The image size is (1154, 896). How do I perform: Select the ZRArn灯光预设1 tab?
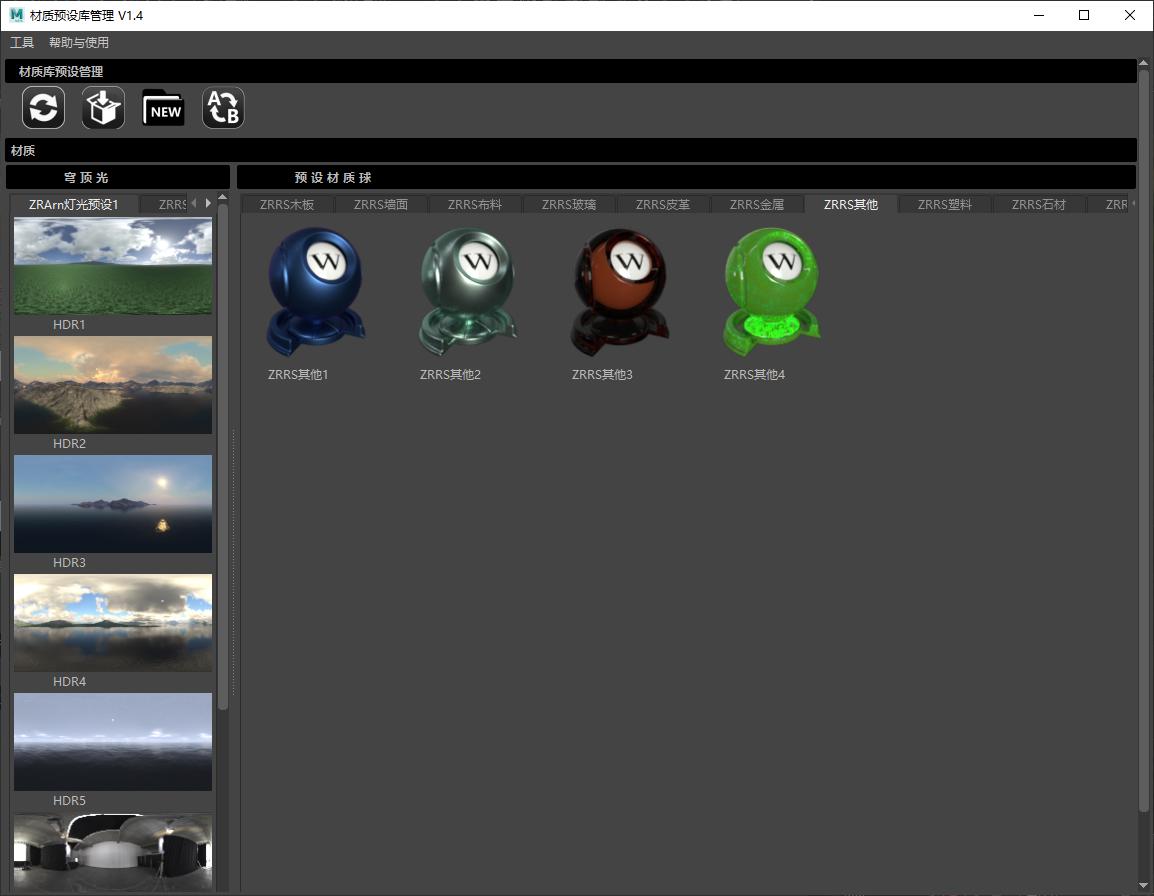(74, 205)
